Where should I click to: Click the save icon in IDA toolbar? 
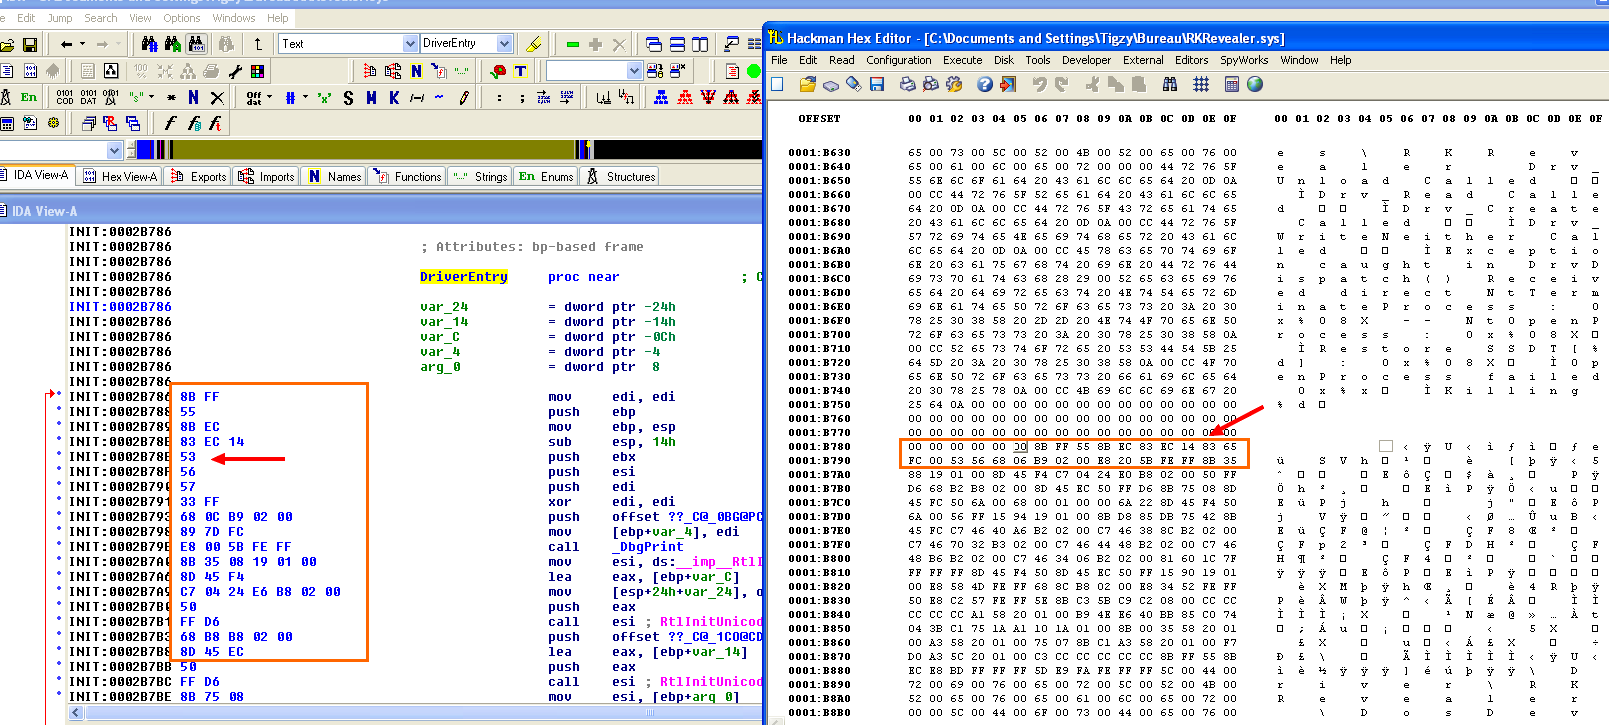click(30, 44)
